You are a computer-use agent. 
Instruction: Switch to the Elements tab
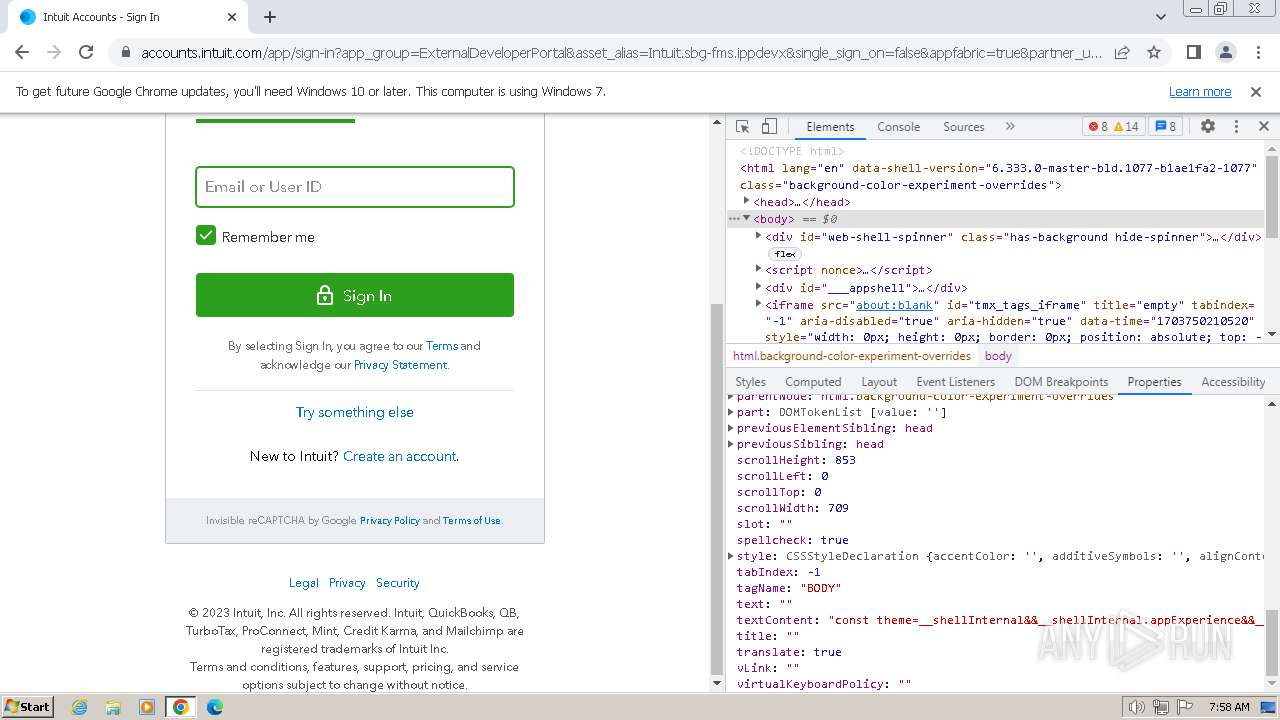(830, 127)
